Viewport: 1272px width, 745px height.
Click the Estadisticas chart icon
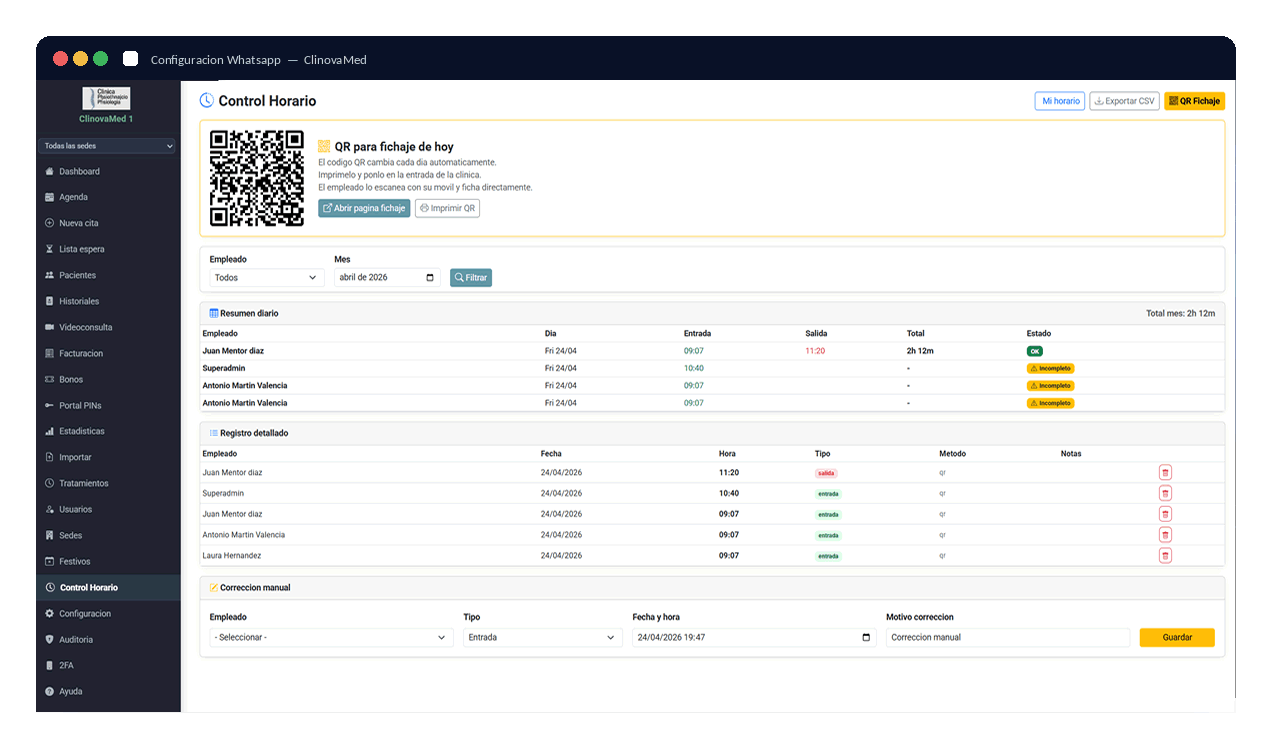[50, 431]
